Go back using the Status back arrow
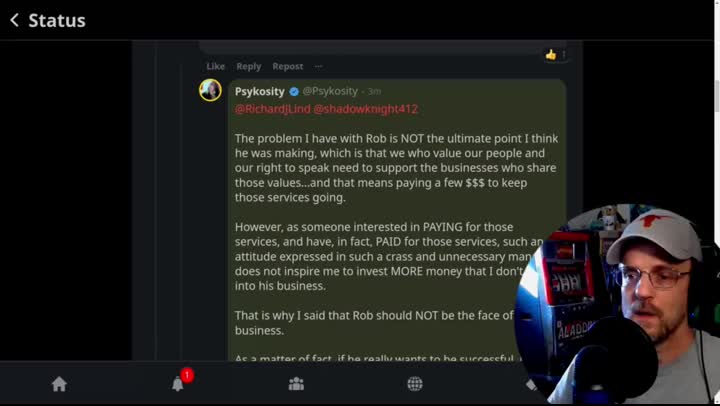 [x=14, y=20]
